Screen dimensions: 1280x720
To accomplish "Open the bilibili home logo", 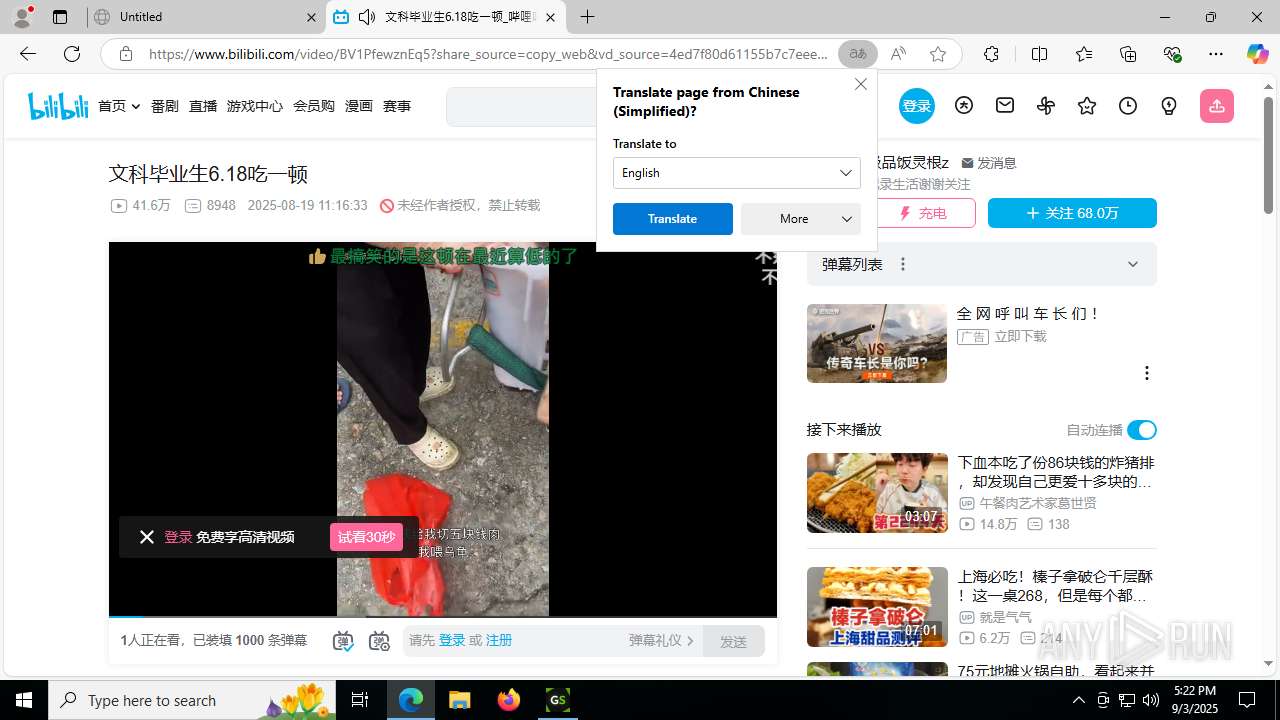I will pyautogui.click(x=58, y=106).
